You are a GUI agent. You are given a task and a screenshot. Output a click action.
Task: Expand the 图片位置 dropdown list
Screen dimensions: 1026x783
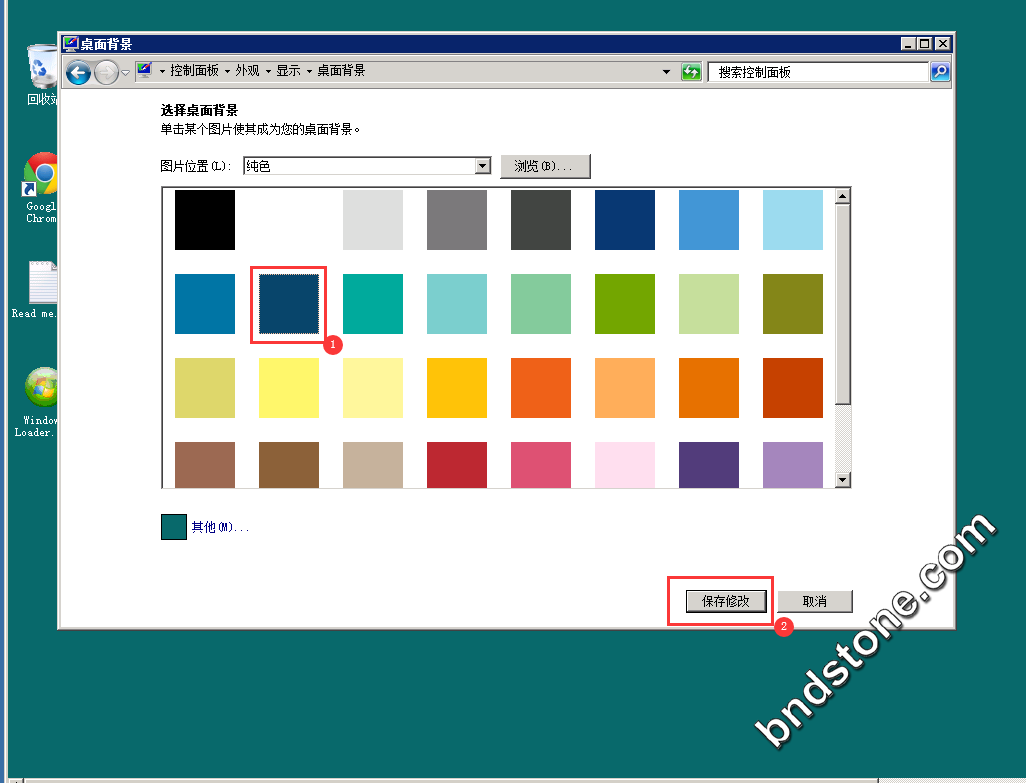[x=483, y=166]
